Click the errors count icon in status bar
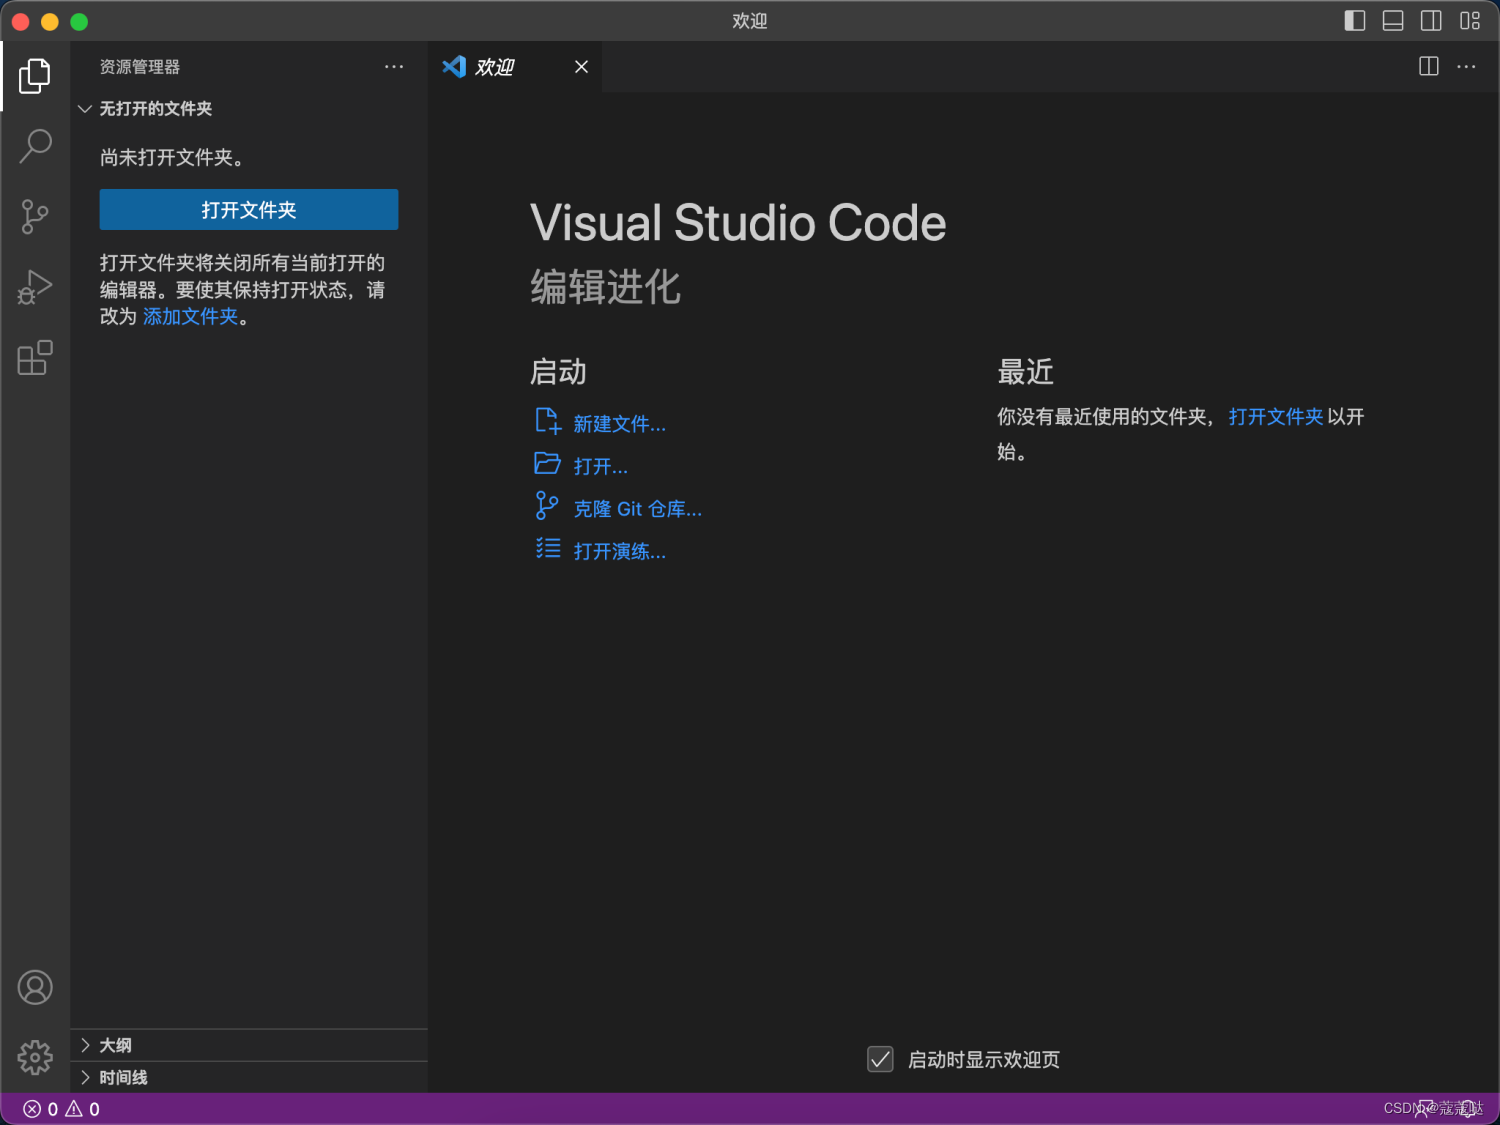The image size is (1500, 1125). tap(33, 1109)
